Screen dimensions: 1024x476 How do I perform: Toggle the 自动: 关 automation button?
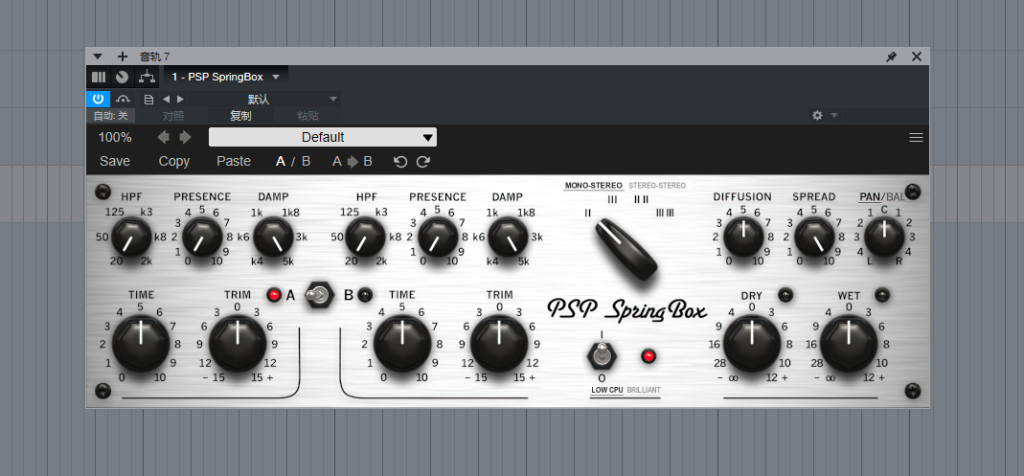pos(111,116)
